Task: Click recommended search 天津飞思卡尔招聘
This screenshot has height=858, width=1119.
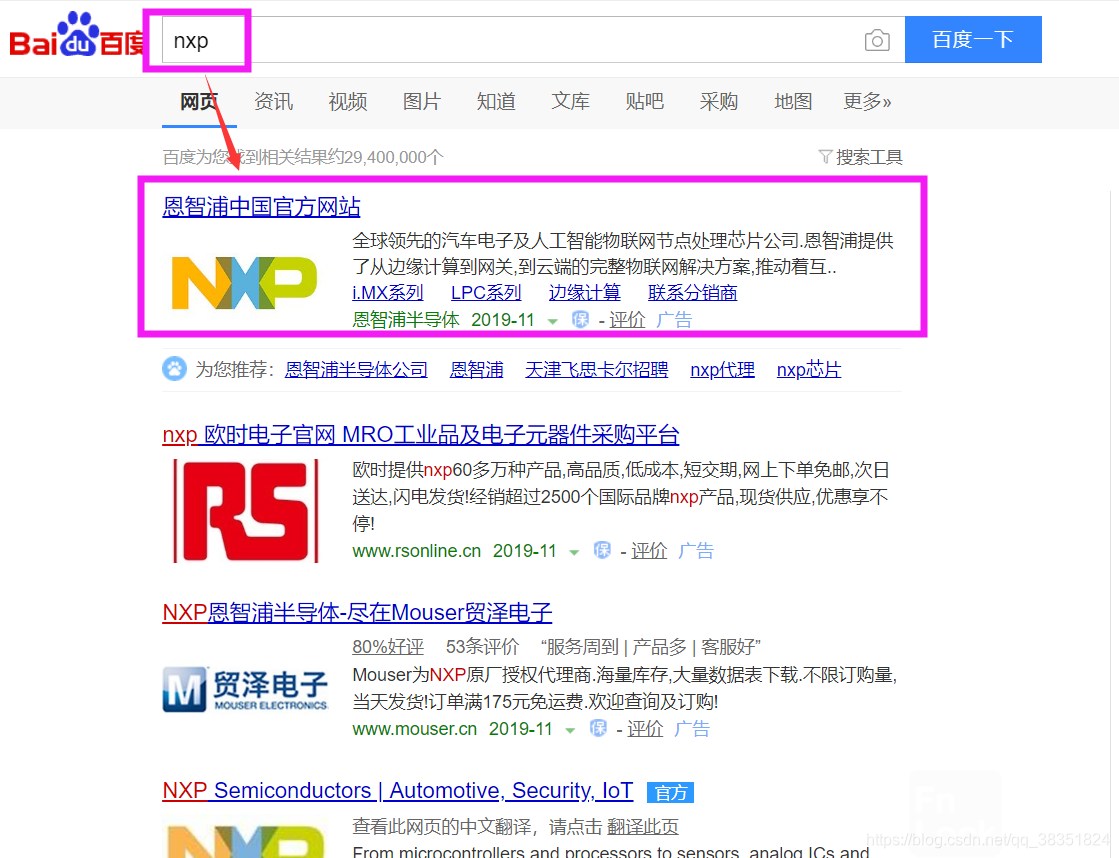Action: point(597,370)
